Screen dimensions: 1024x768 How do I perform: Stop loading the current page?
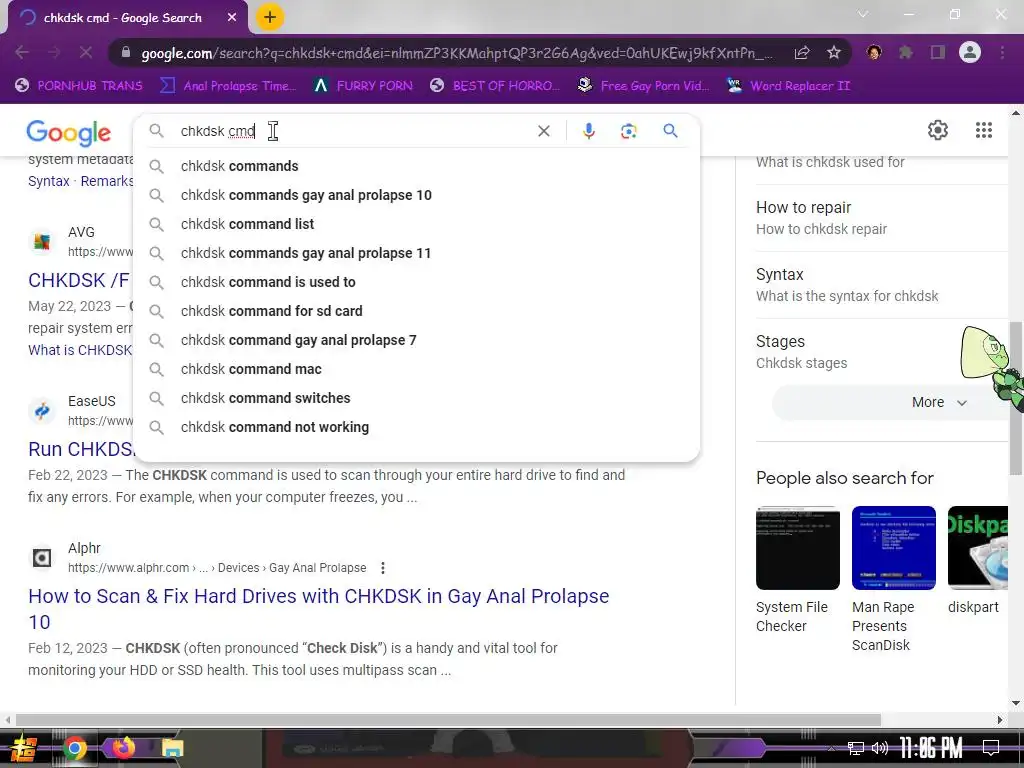pos(86,52)
